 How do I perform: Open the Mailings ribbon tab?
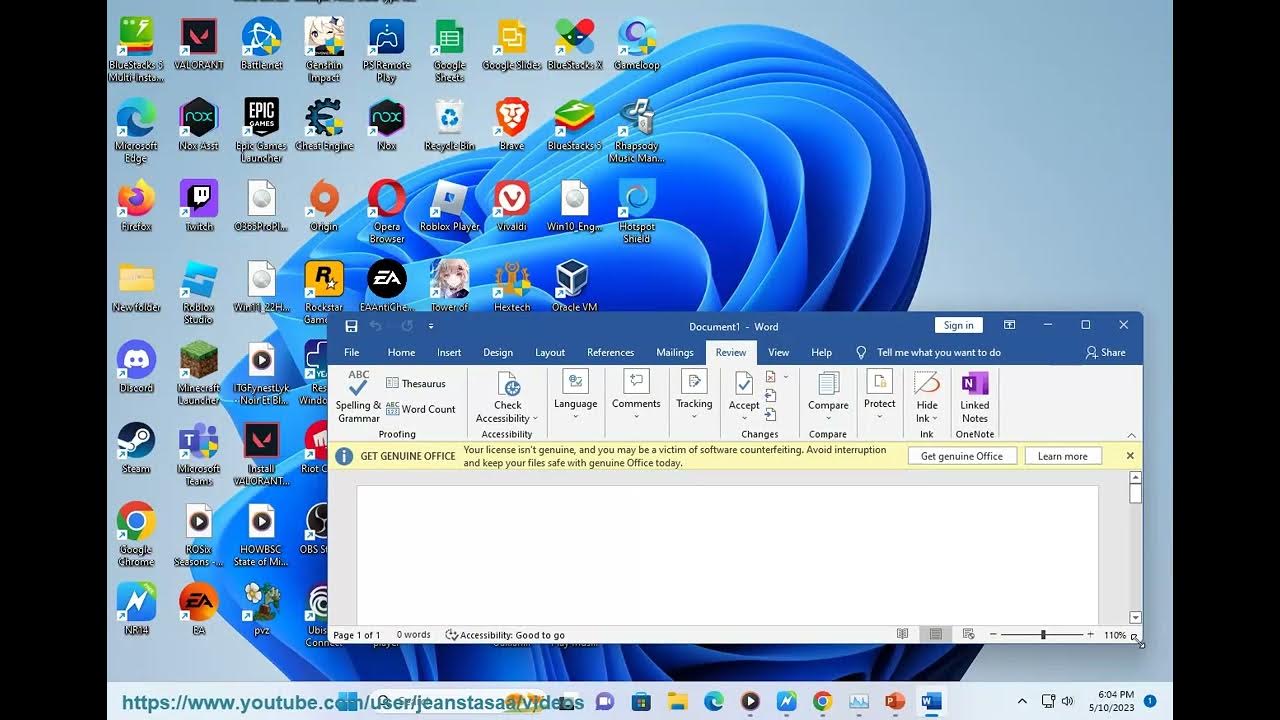pyautogui.click(x=675, y=352)
